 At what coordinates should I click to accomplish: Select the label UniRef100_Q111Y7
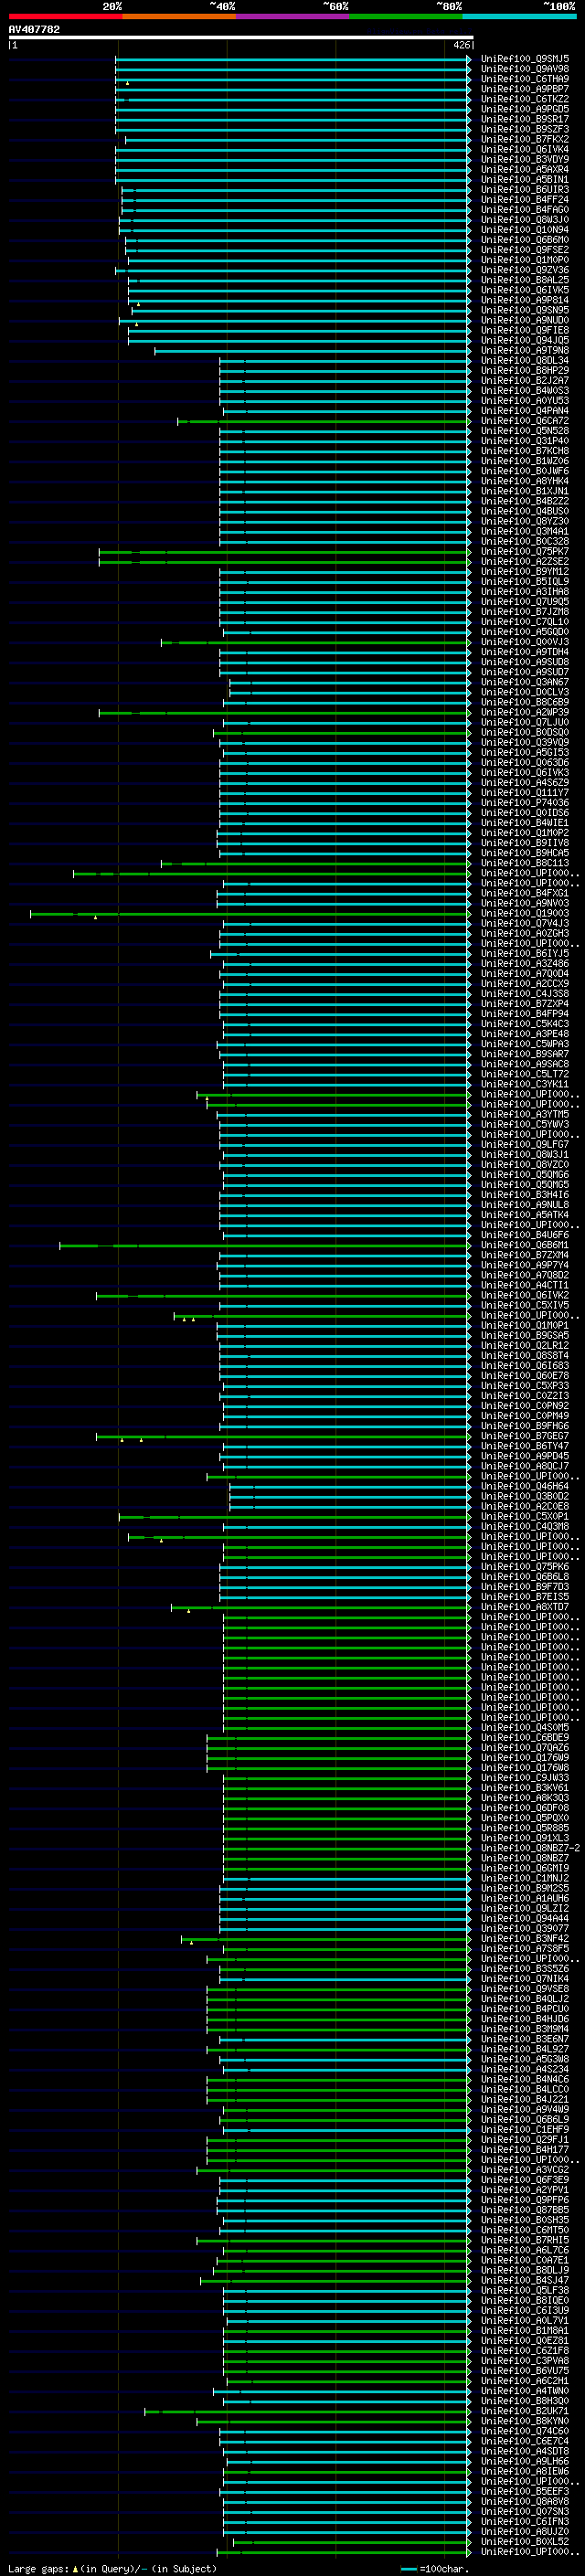(524, 793)
